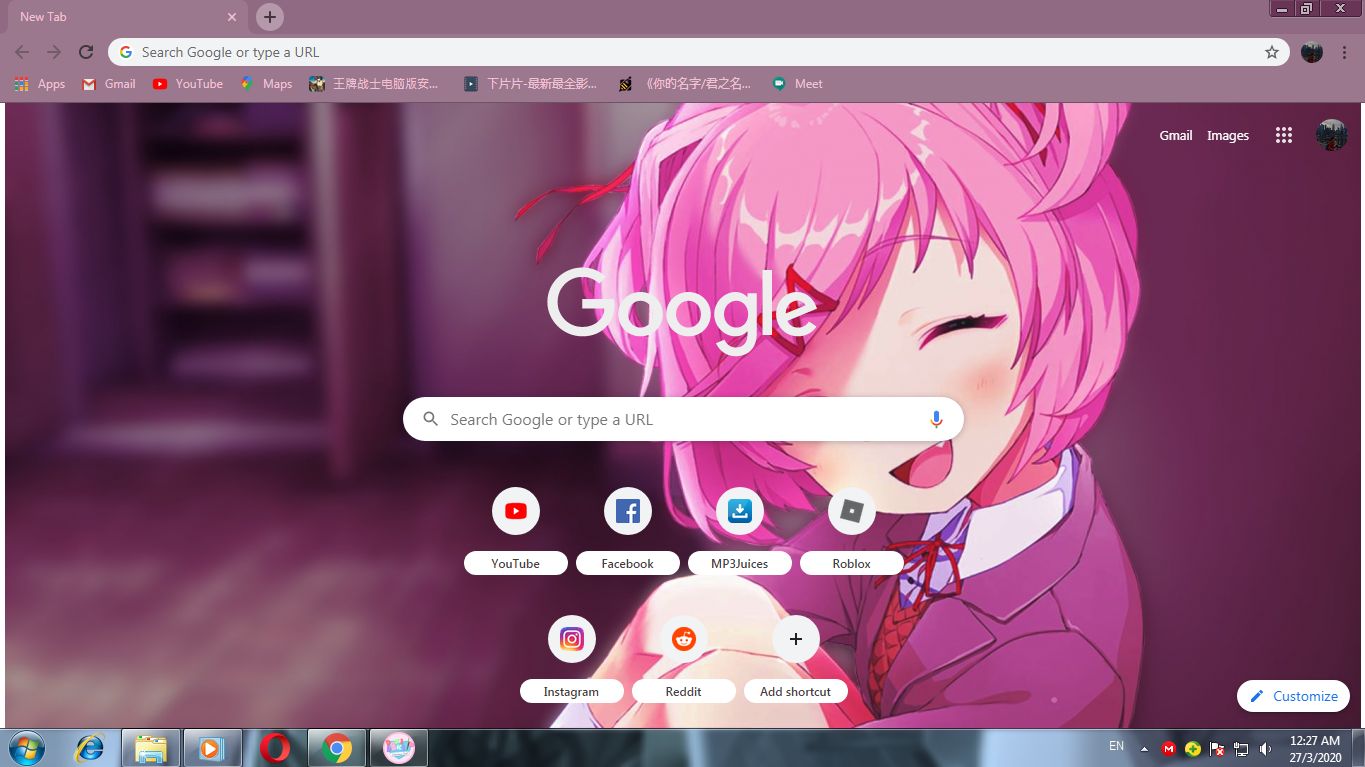Start a voice search with the microphone icon
The image size is (1365, 767).
[936, 418]
